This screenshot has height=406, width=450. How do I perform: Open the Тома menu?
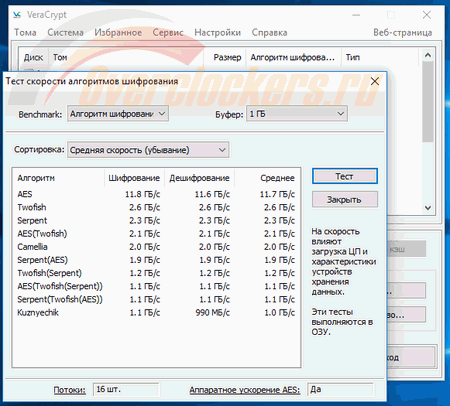25,33
